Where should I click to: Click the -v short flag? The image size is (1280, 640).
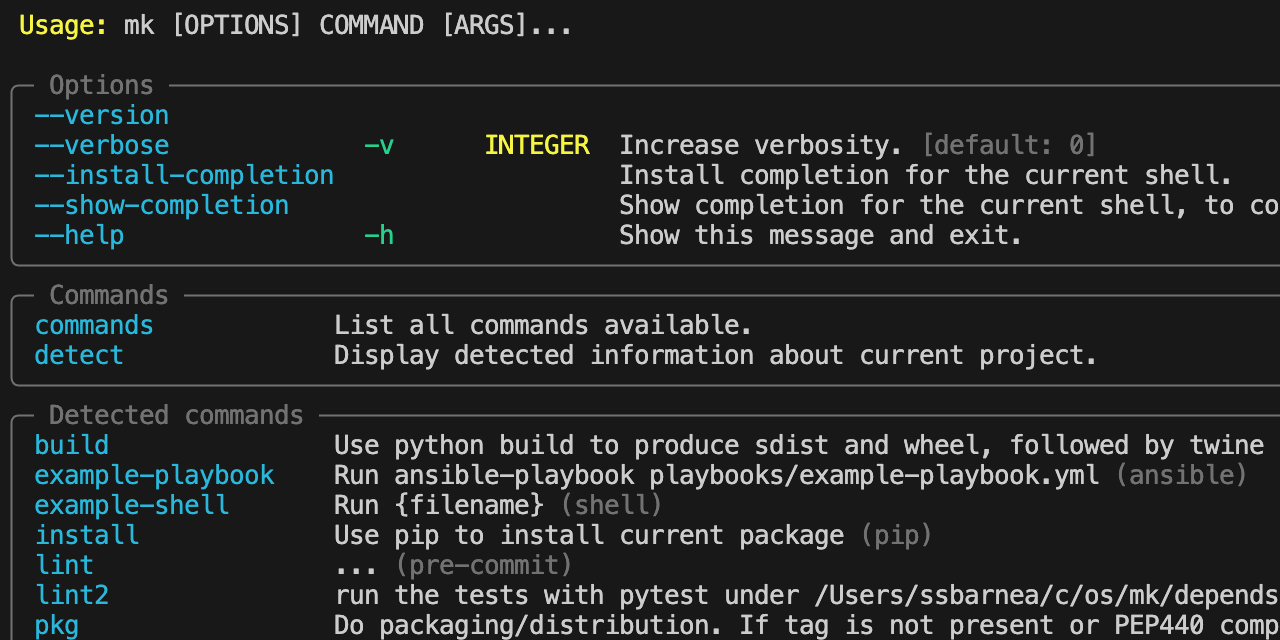point(379,146)
